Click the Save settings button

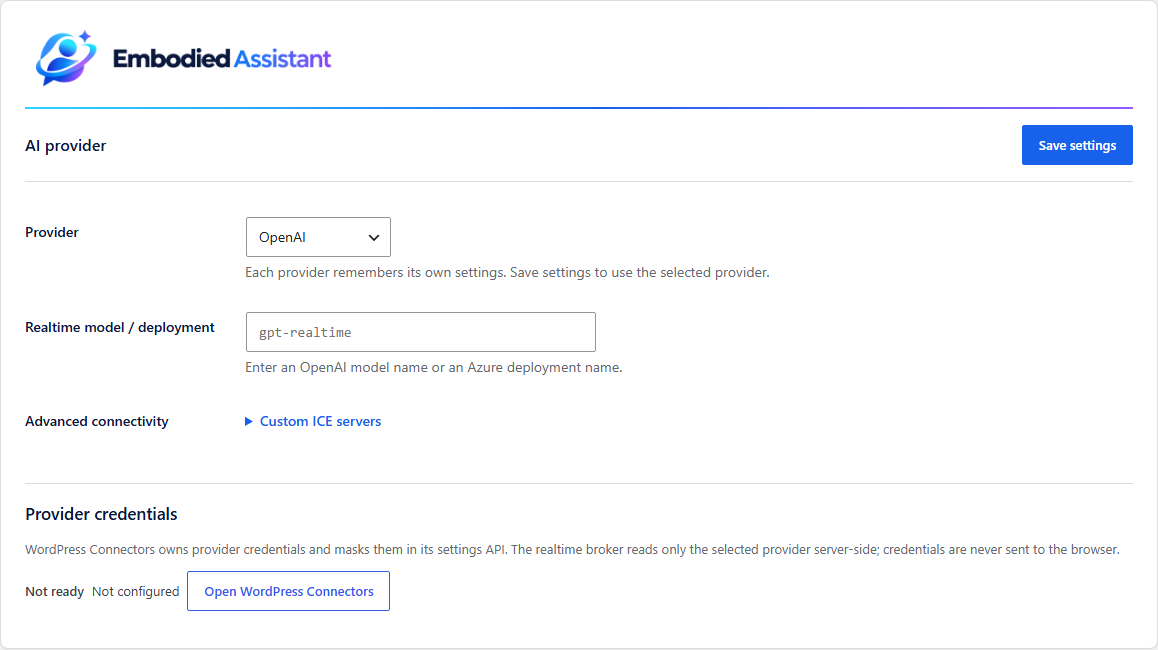1077,146
